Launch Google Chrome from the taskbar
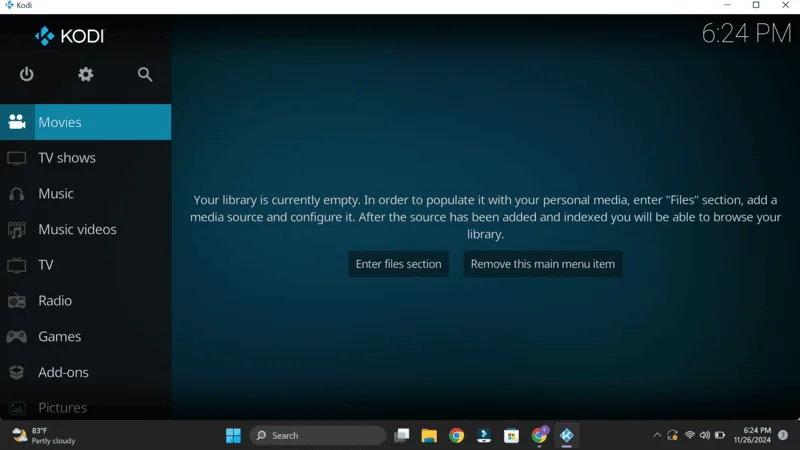The image size is (800, 450). [x=457, y=435]
